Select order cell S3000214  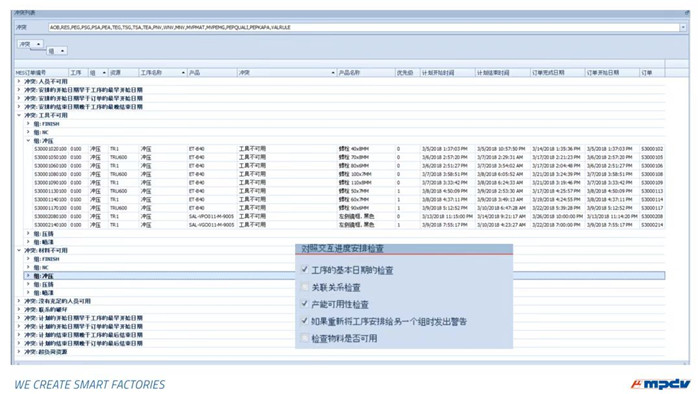652,225
